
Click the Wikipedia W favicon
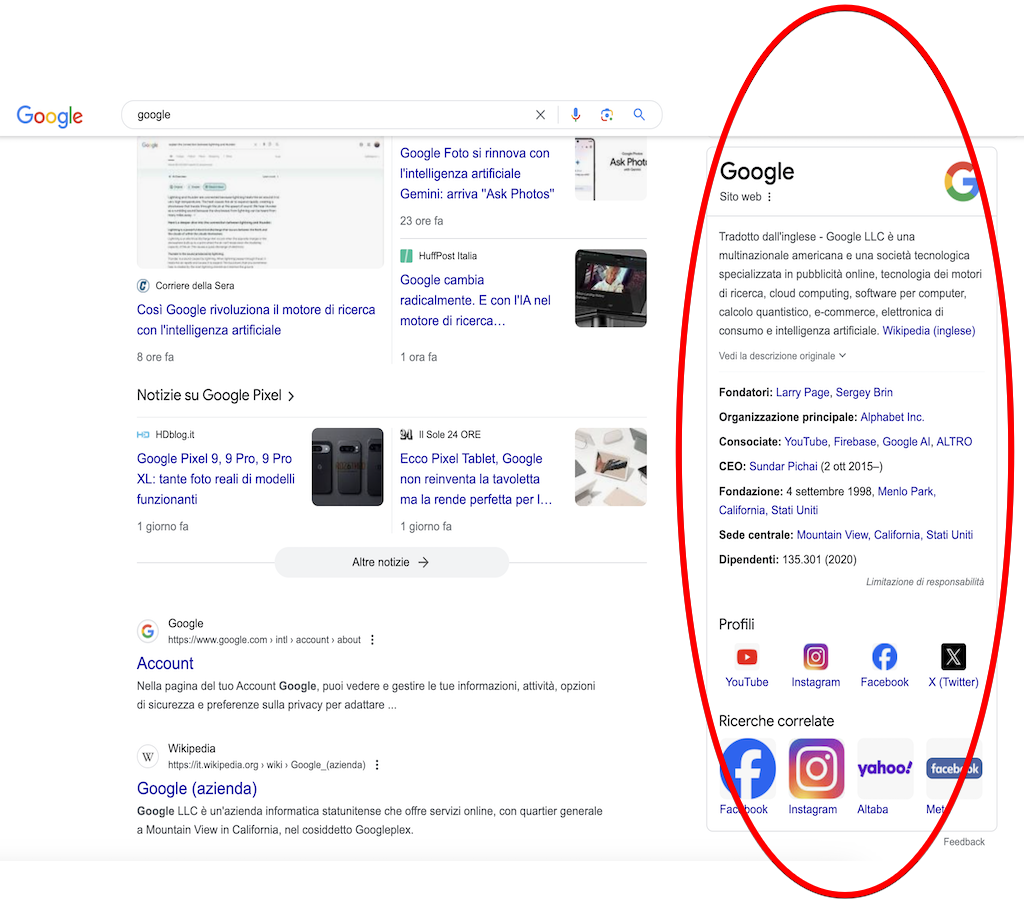(148, 756)
